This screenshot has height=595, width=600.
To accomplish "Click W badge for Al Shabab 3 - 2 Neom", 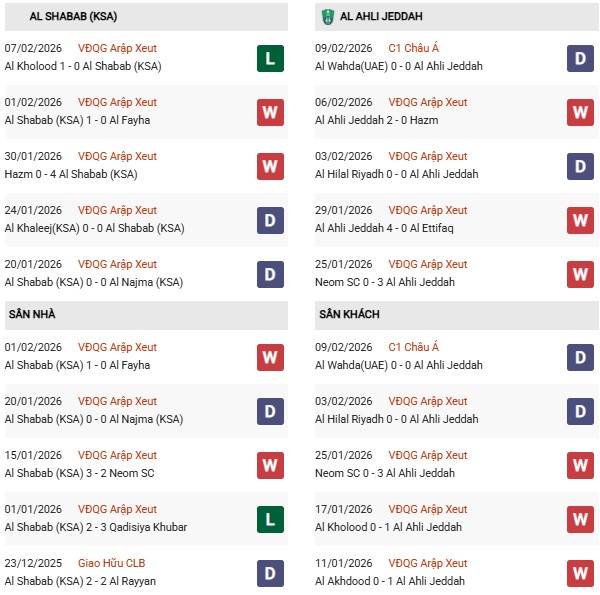I will click(269, 465).
